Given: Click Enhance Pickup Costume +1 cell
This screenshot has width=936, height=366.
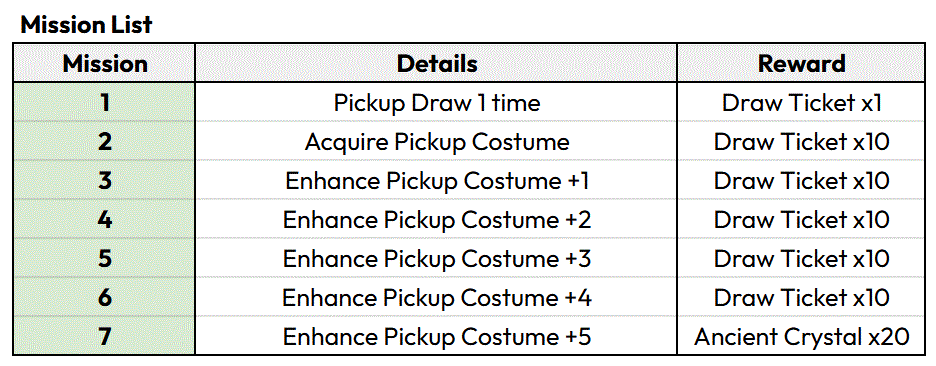Looking at the screenshot, I should pos(436,180).
